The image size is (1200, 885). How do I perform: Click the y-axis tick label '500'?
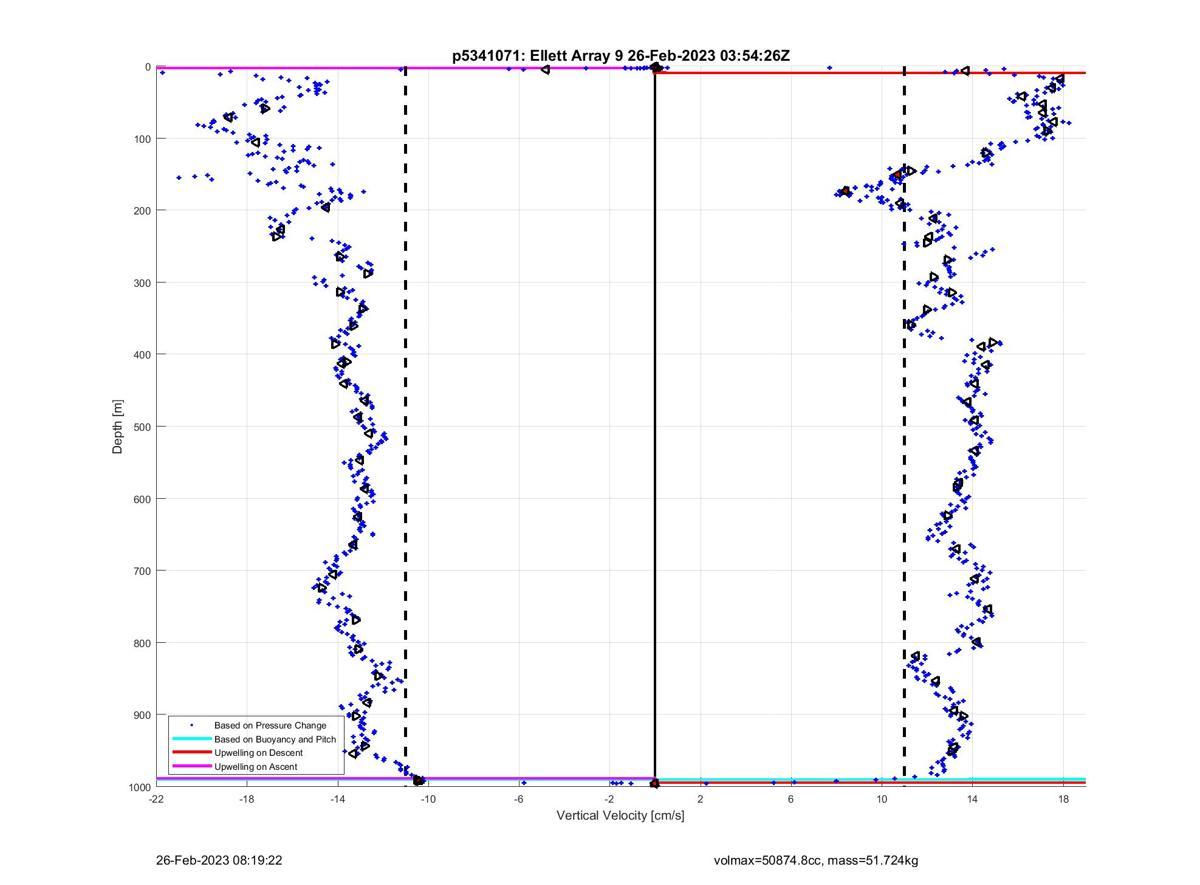[x=141, y=427]
